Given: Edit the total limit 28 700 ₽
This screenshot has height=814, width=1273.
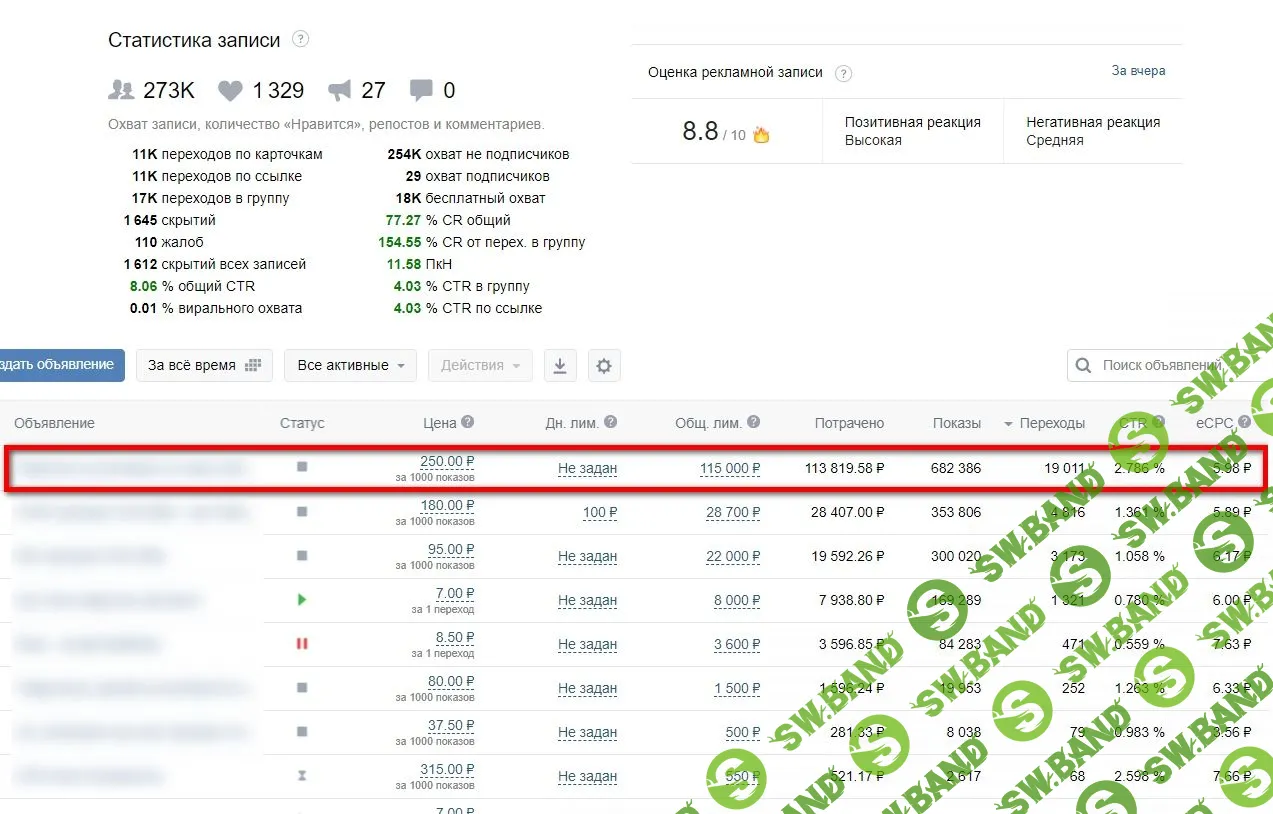Looking at the screenshot, I should [x=733, y=512].
